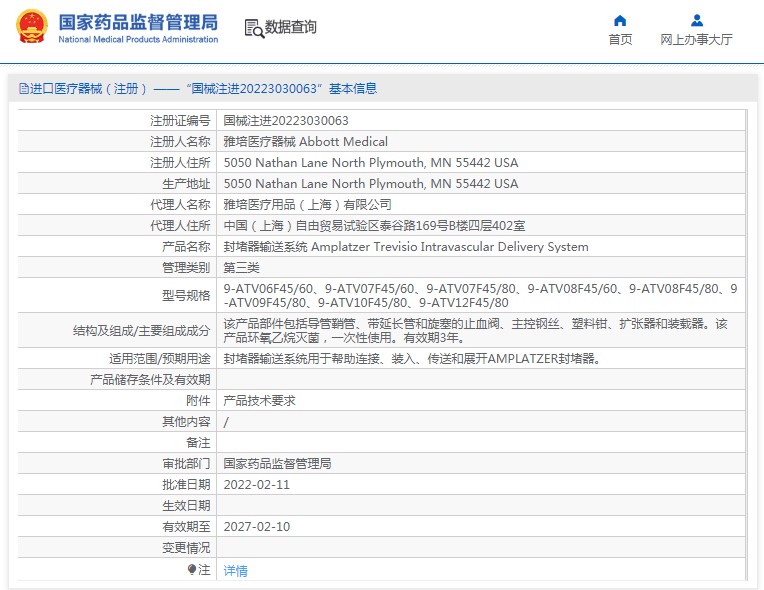Image resolution: width=764 pixels, height=590 pixels.
Task: Click the 备注 label
Action: (198, 442)
